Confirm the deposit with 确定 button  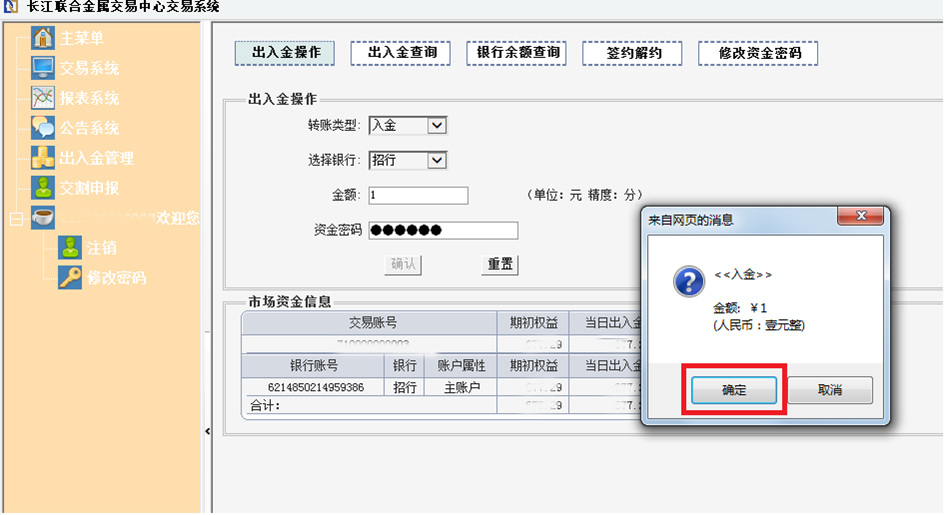[734, 390]
